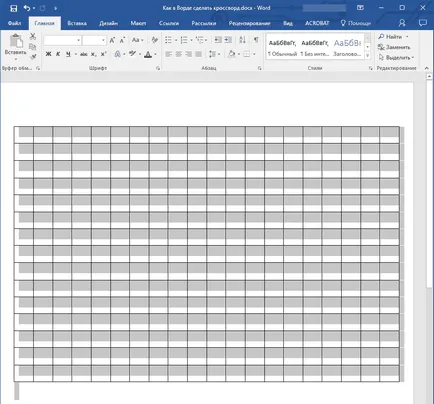Apply font color red A
434x404 pixels.
(x=148, y=54)
